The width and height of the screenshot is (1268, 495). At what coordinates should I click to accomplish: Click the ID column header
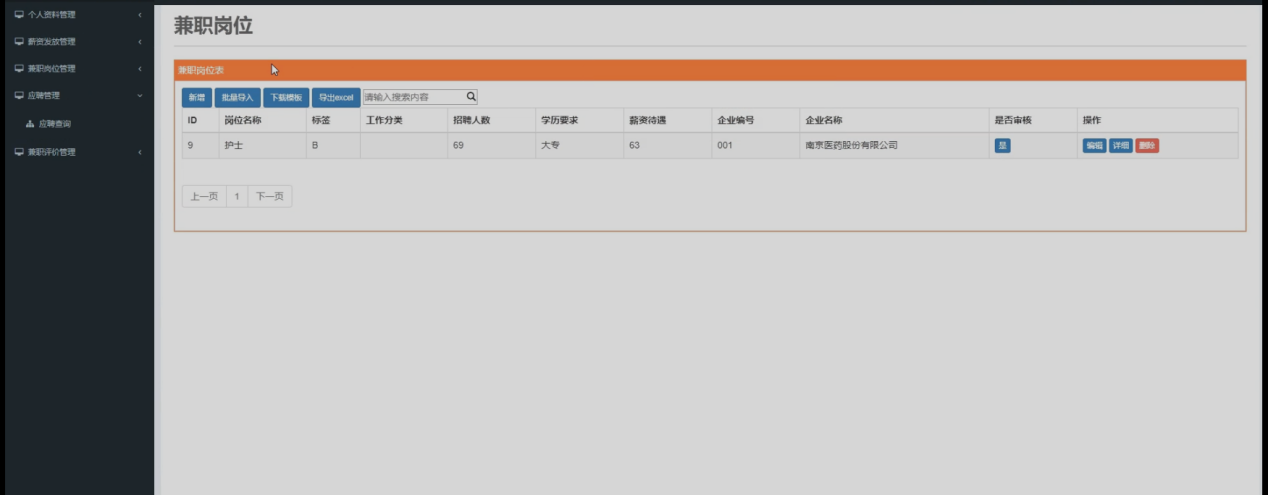click(x=201, y=120)
